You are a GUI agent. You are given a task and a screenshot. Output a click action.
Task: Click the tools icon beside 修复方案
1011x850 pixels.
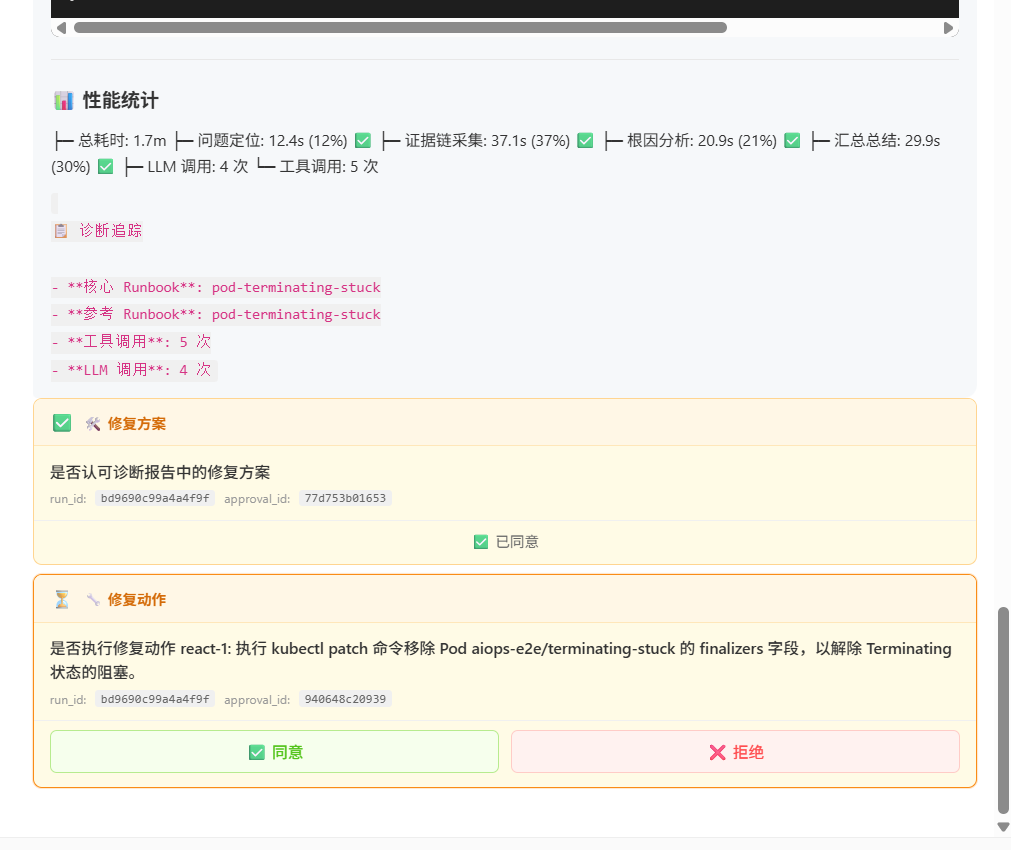point(93,424)
